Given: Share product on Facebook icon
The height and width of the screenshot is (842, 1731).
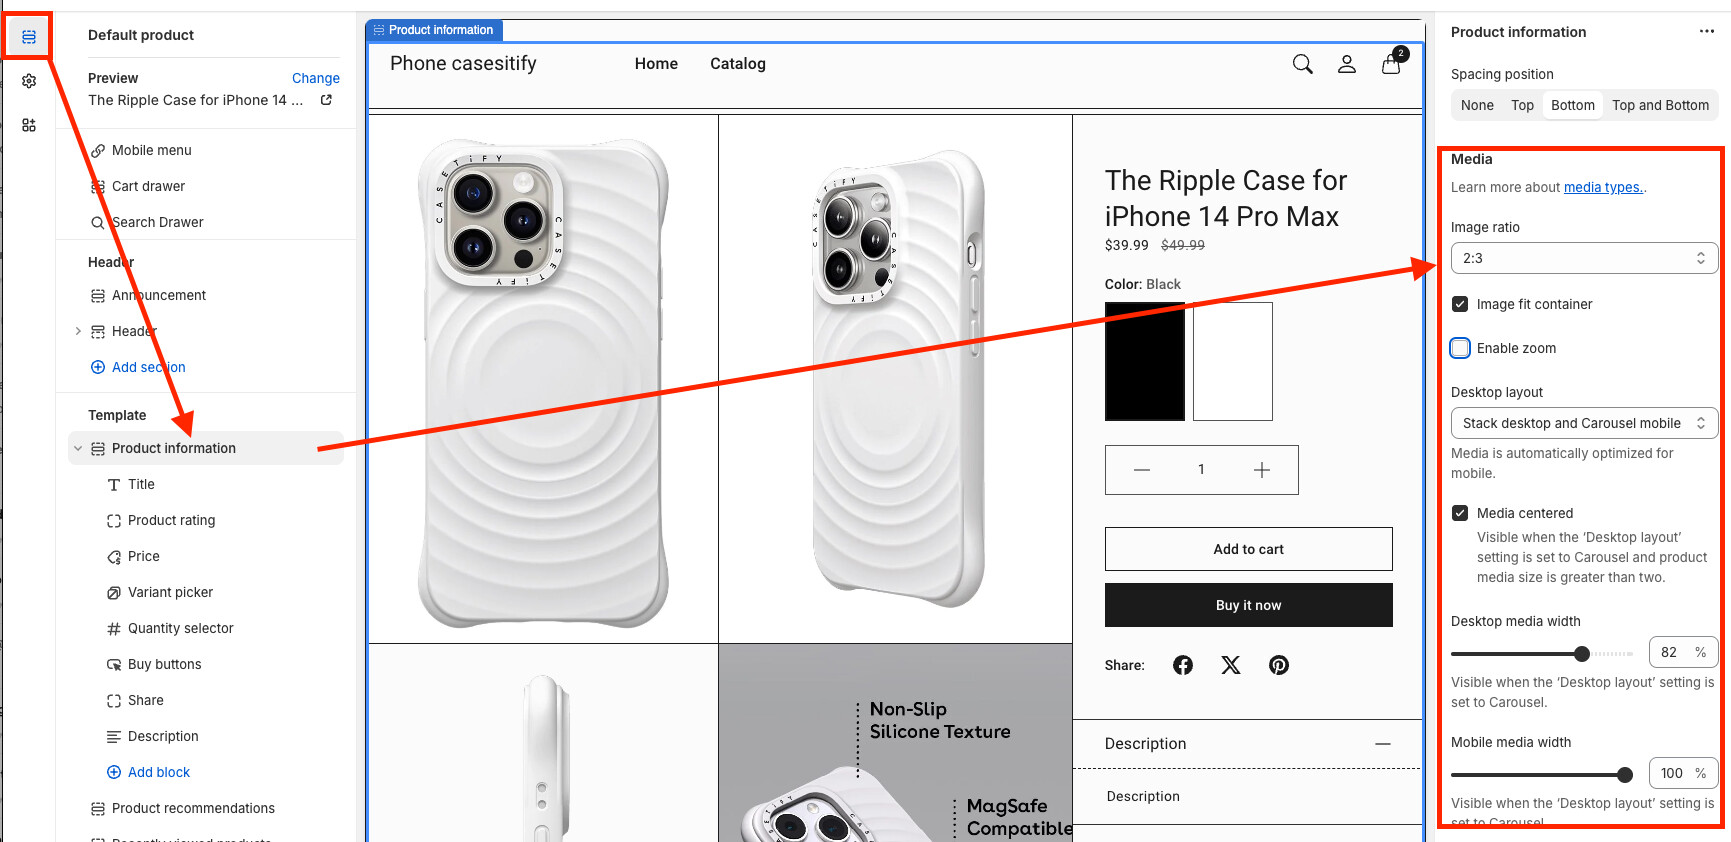Looking at the screenshot, I should (1183, 665).
